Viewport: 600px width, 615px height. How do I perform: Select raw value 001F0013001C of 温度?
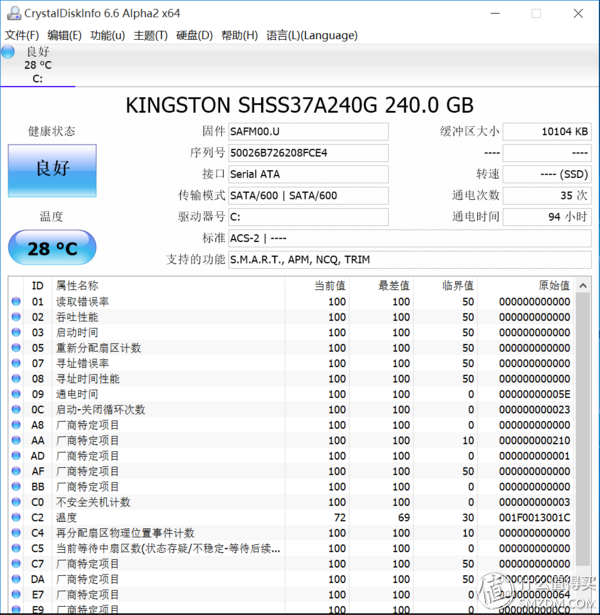click(535, 517)
